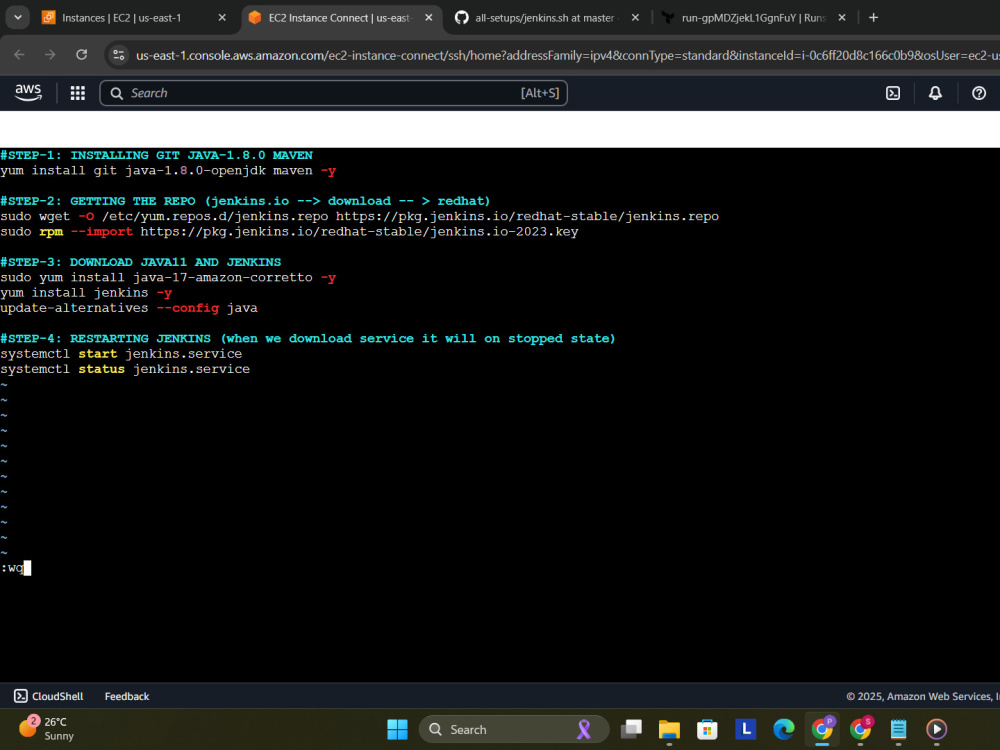Close the run-gpMDZjekL1GgnFuY tab
1000x750 pixels.
click(x=842, y=18)
